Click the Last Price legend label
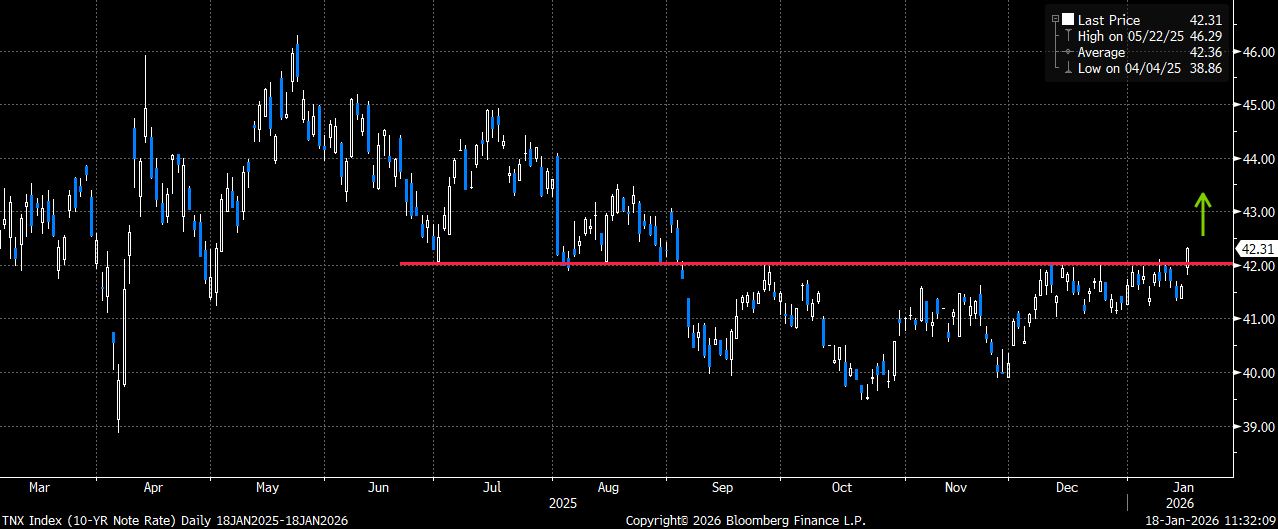The height and width of the screenshot is (529, 1278). coord(1109,20)
